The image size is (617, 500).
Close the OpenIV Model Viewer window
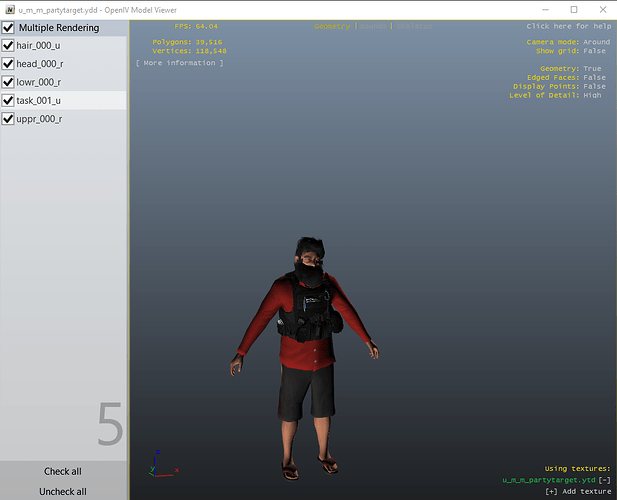coord(602,9)
